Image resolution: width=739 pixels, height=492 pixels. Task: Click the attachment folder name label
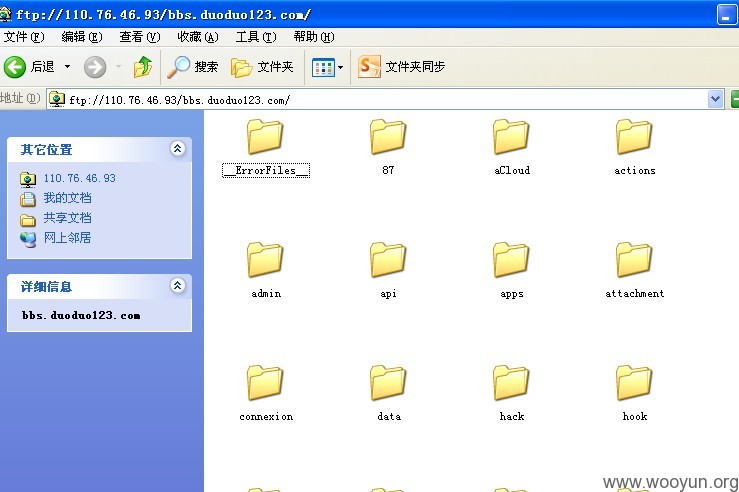coord(634,294)
